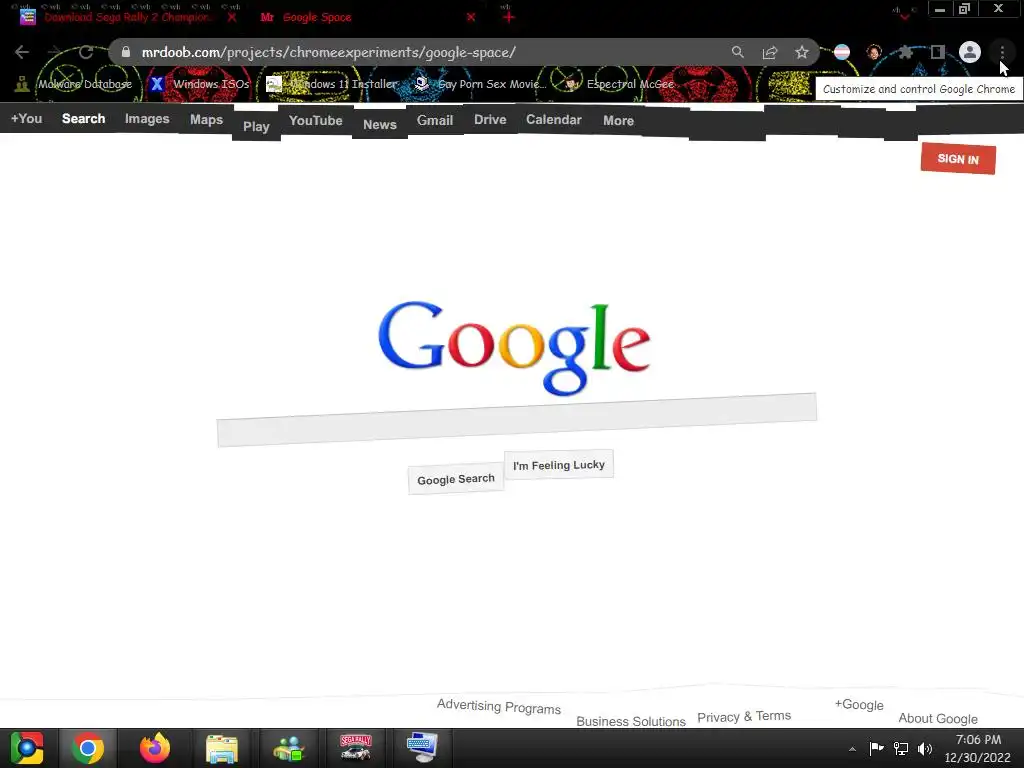Open the on-screen keyboard taskbar icon
The image size is (1024, 768).
[x=421, y=748]
